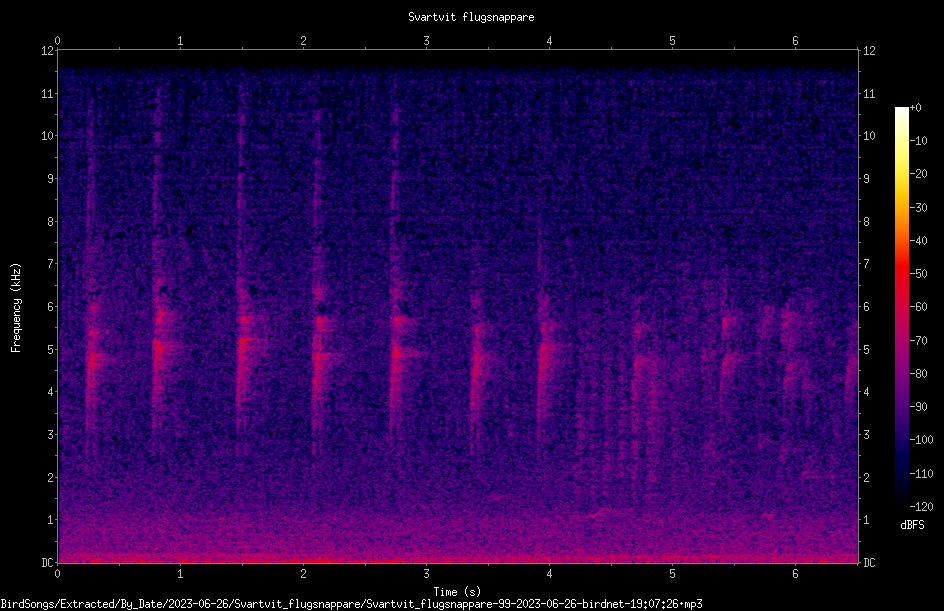944x611 pixels.
Task: Click the 'Time (s)' axis label
Action: pyautogui.click(x=458, y=592)
